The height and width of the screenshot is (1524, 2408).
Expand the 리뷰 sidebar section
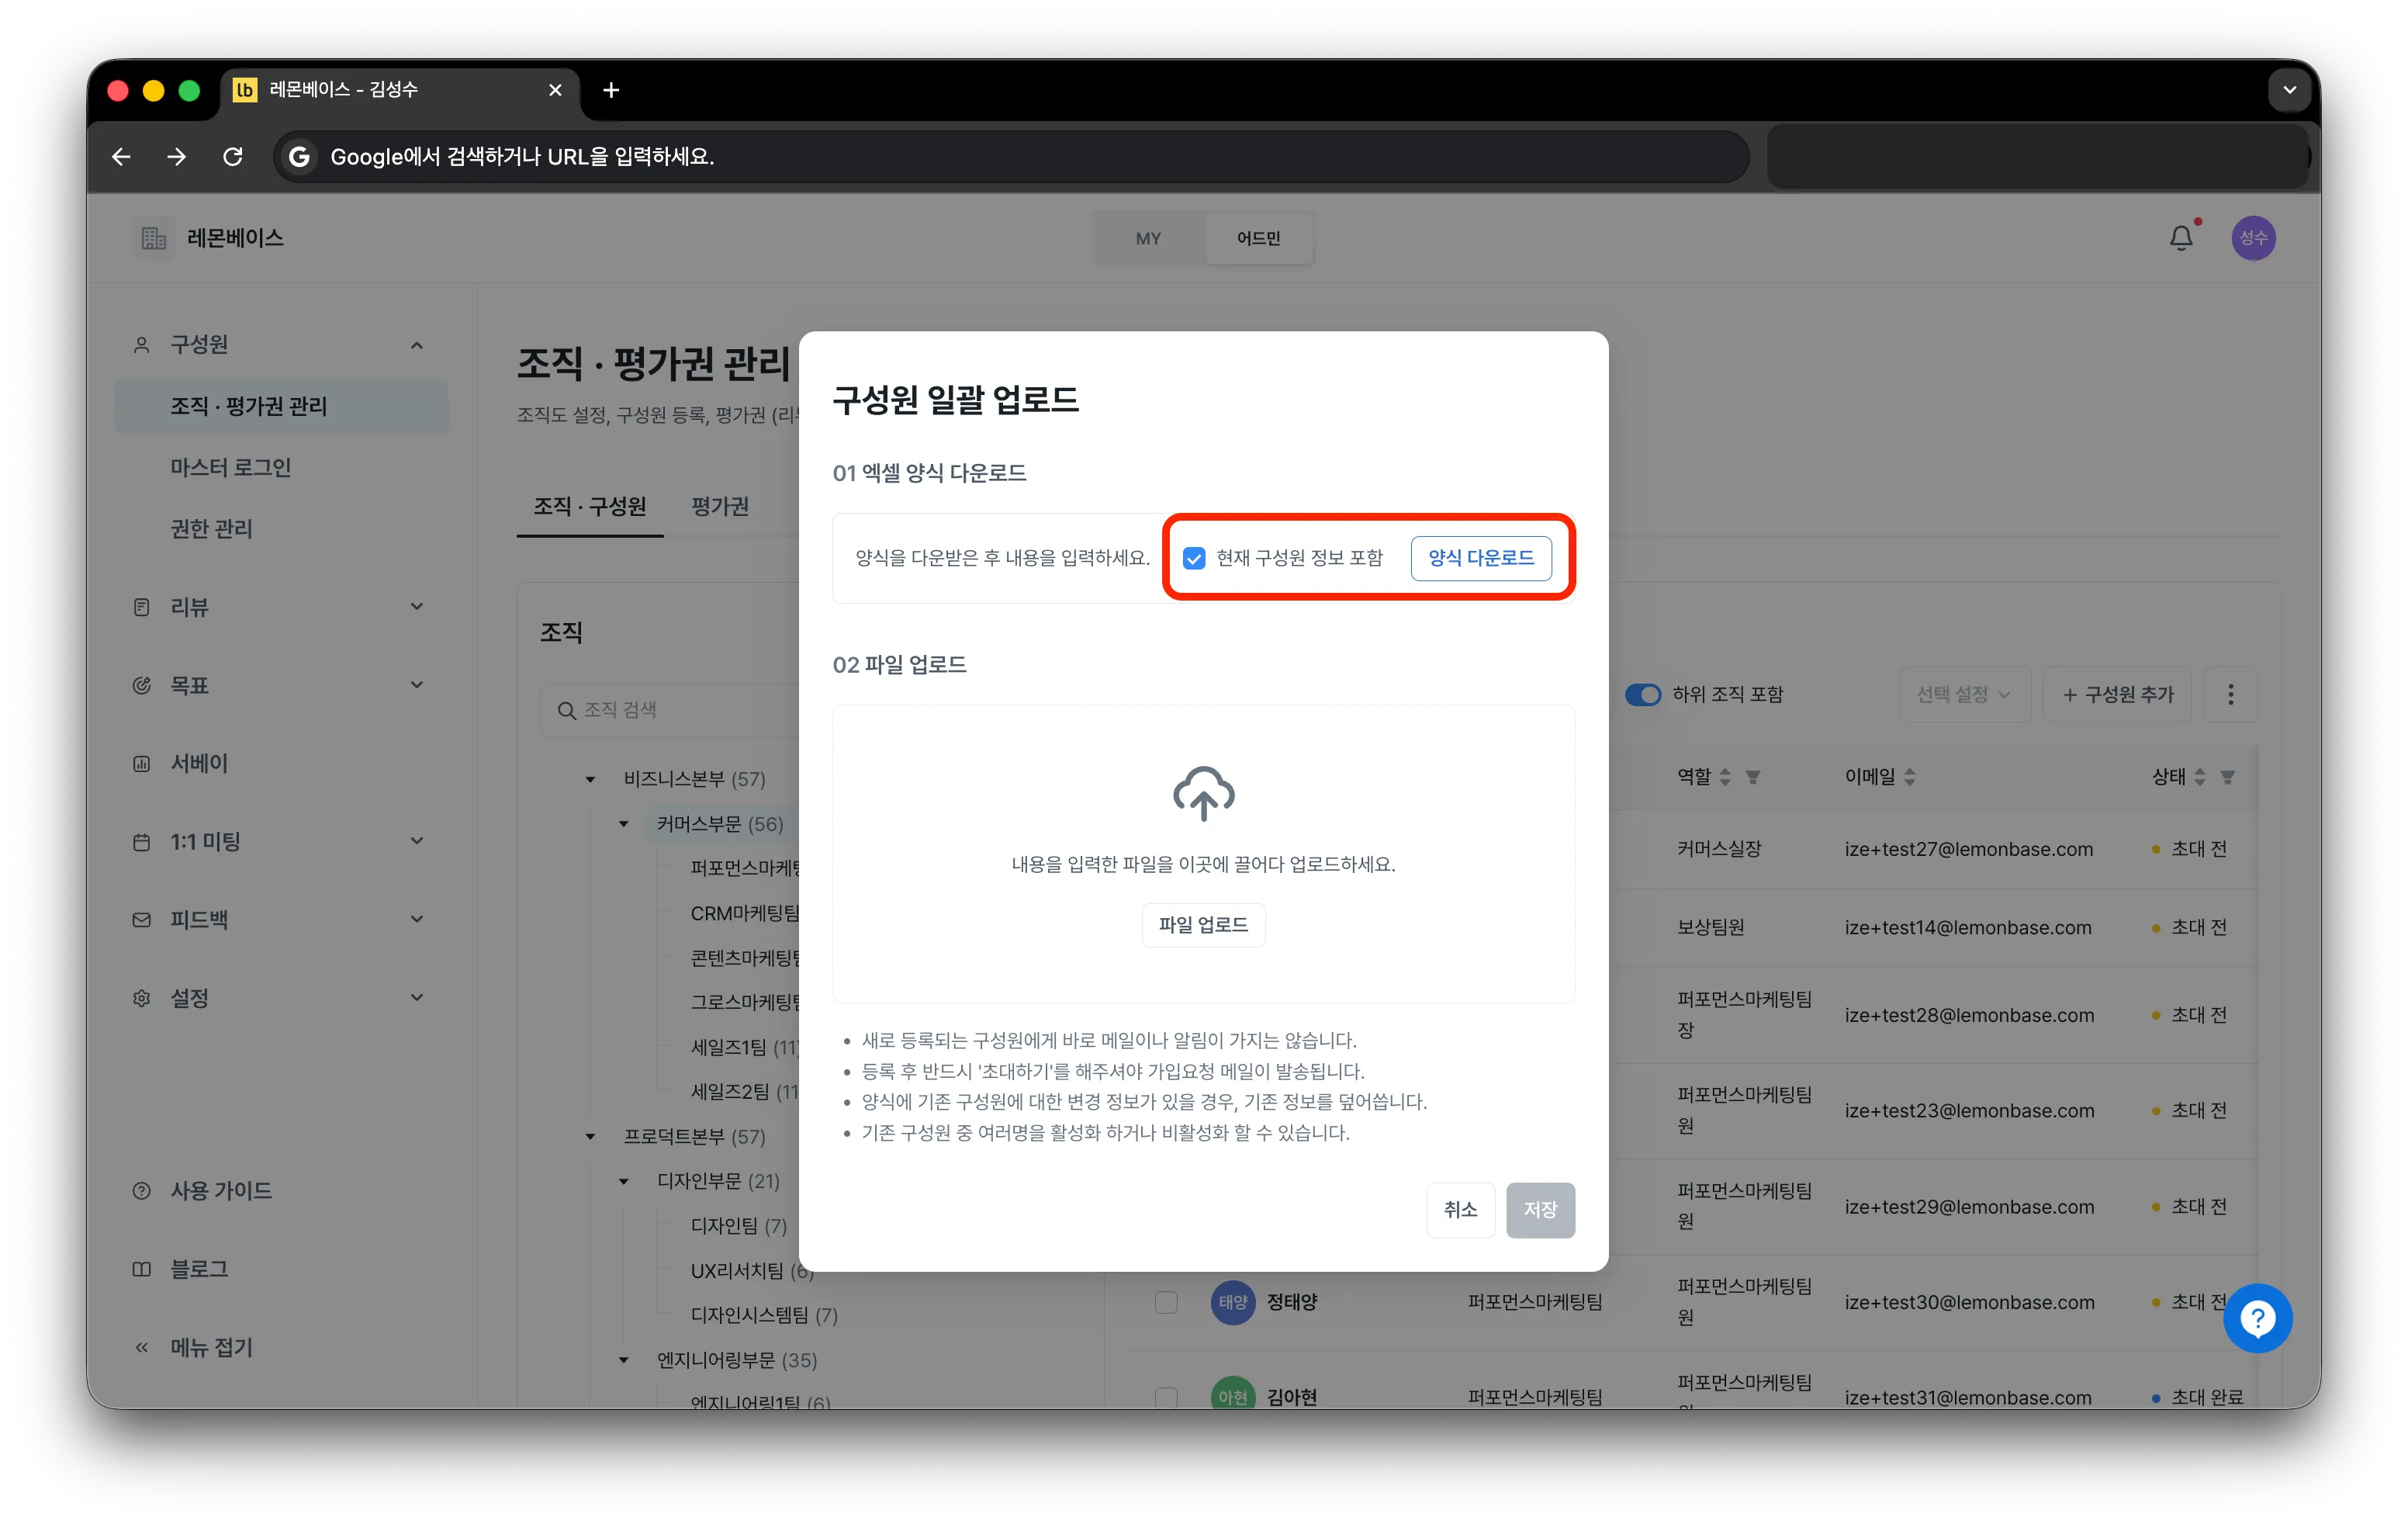pyautogui.click(x=417, y=607)
